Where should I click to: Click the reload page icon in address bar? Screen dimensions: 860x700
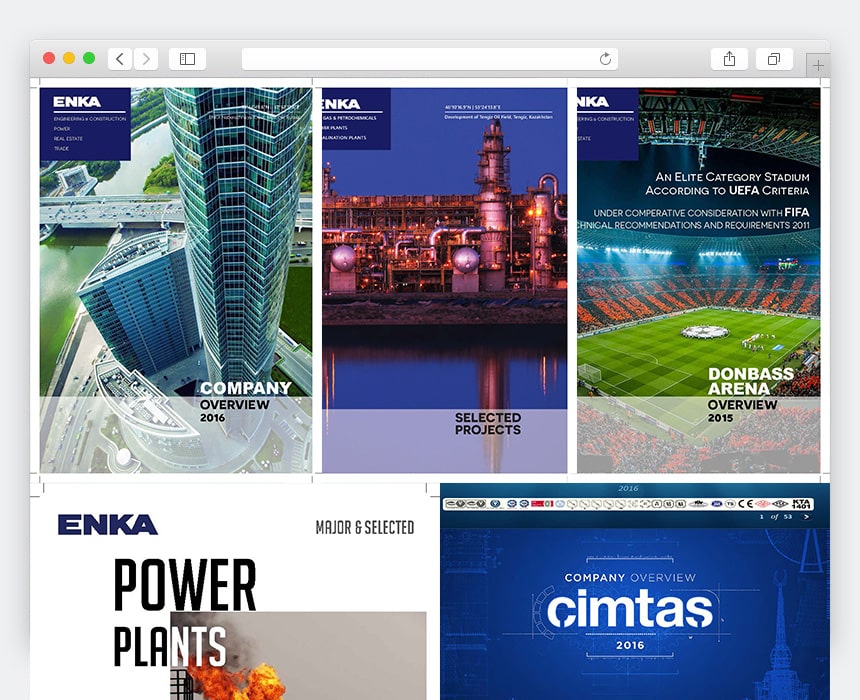pos(605,59)
